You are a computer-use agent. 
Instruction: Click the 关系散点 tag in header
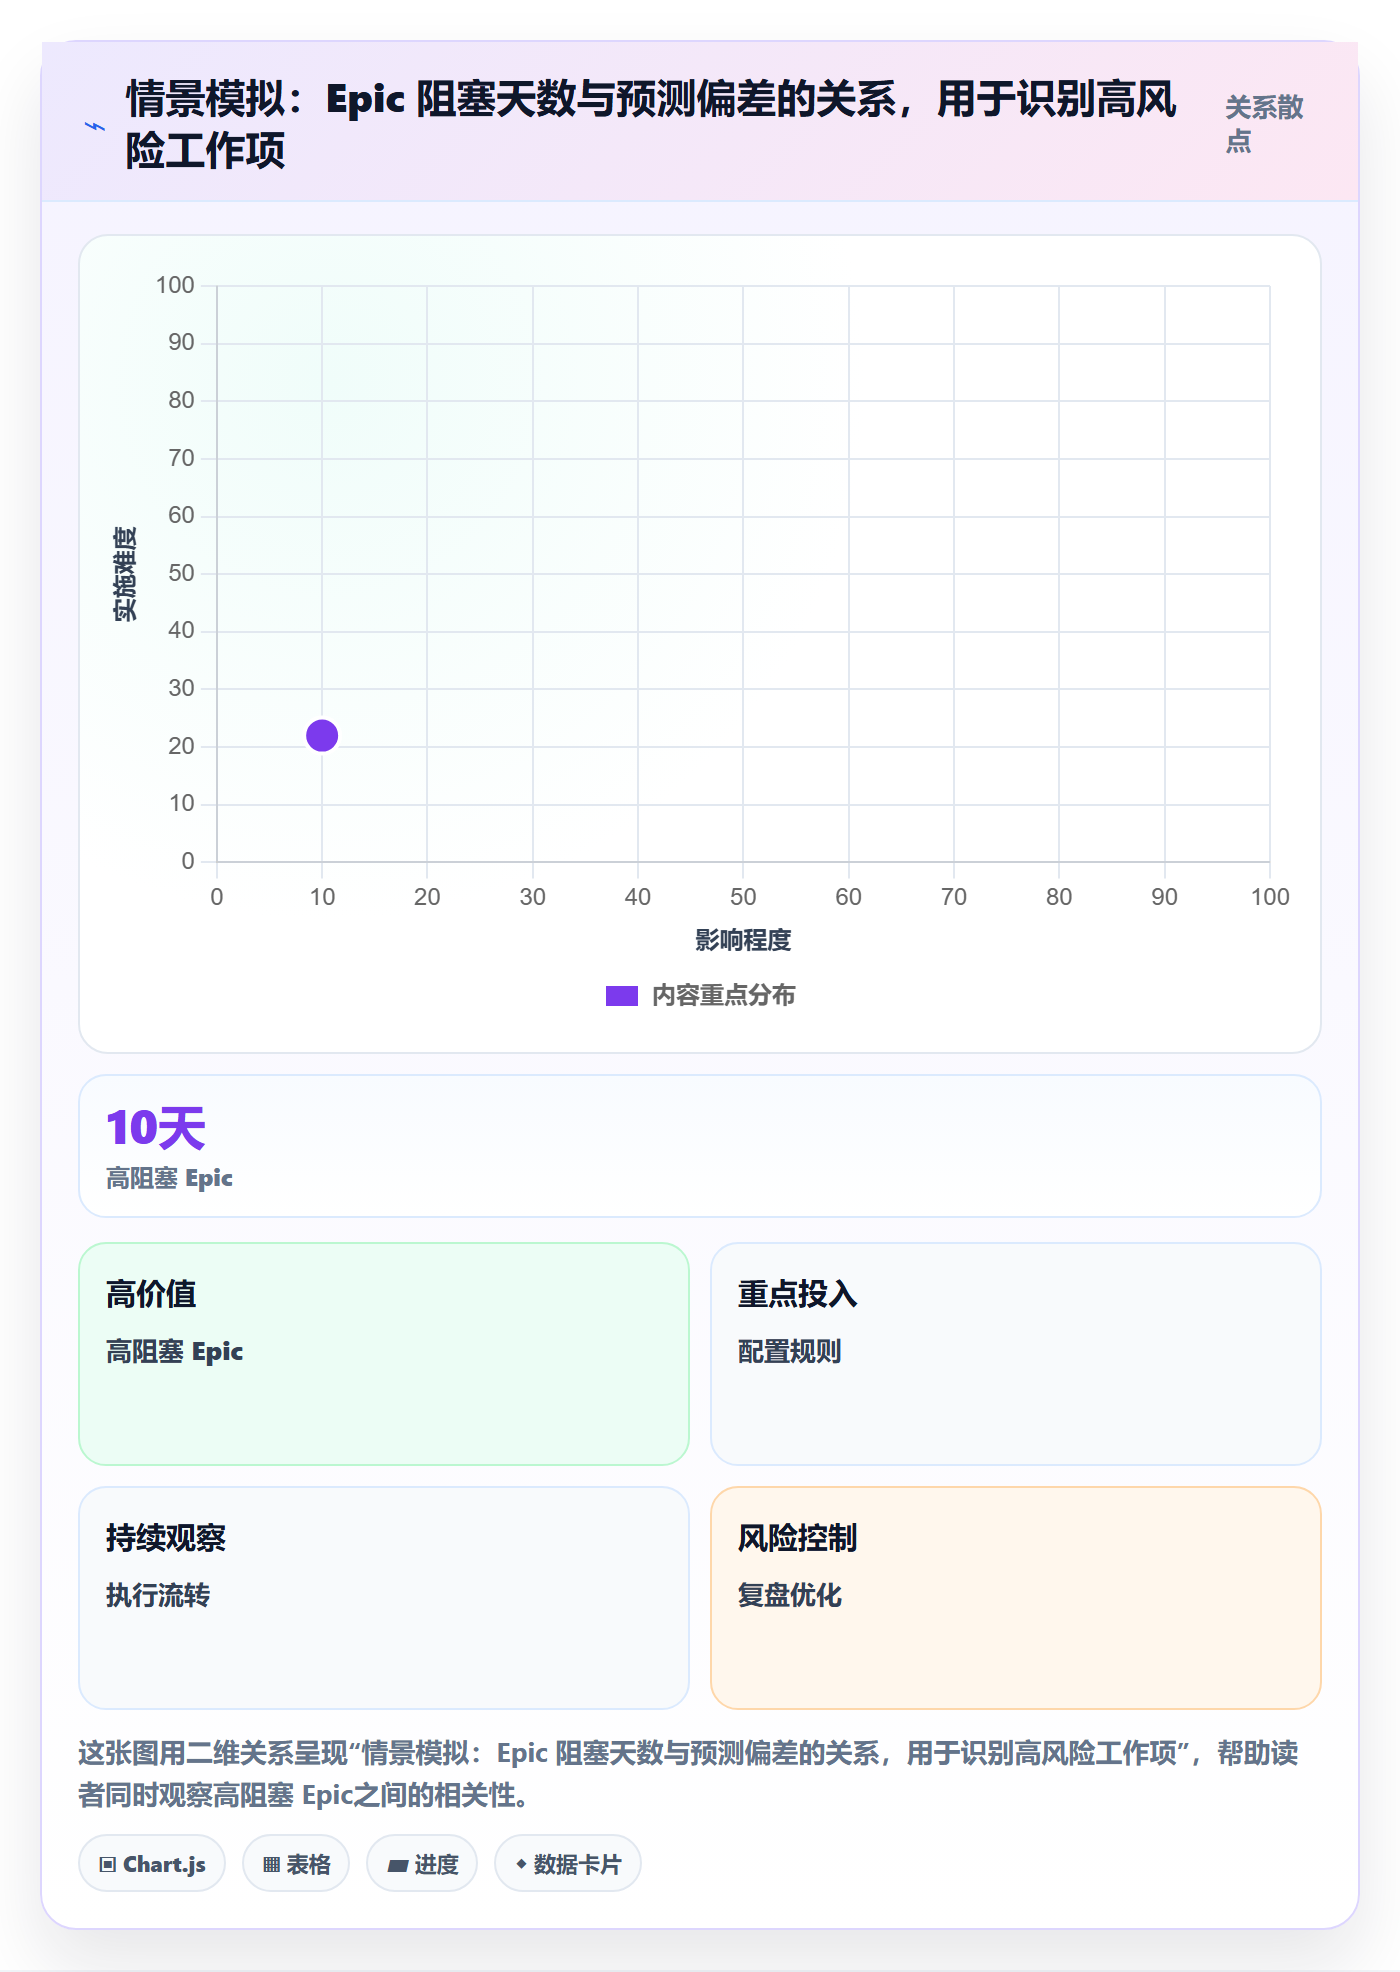coord(1264,124)
